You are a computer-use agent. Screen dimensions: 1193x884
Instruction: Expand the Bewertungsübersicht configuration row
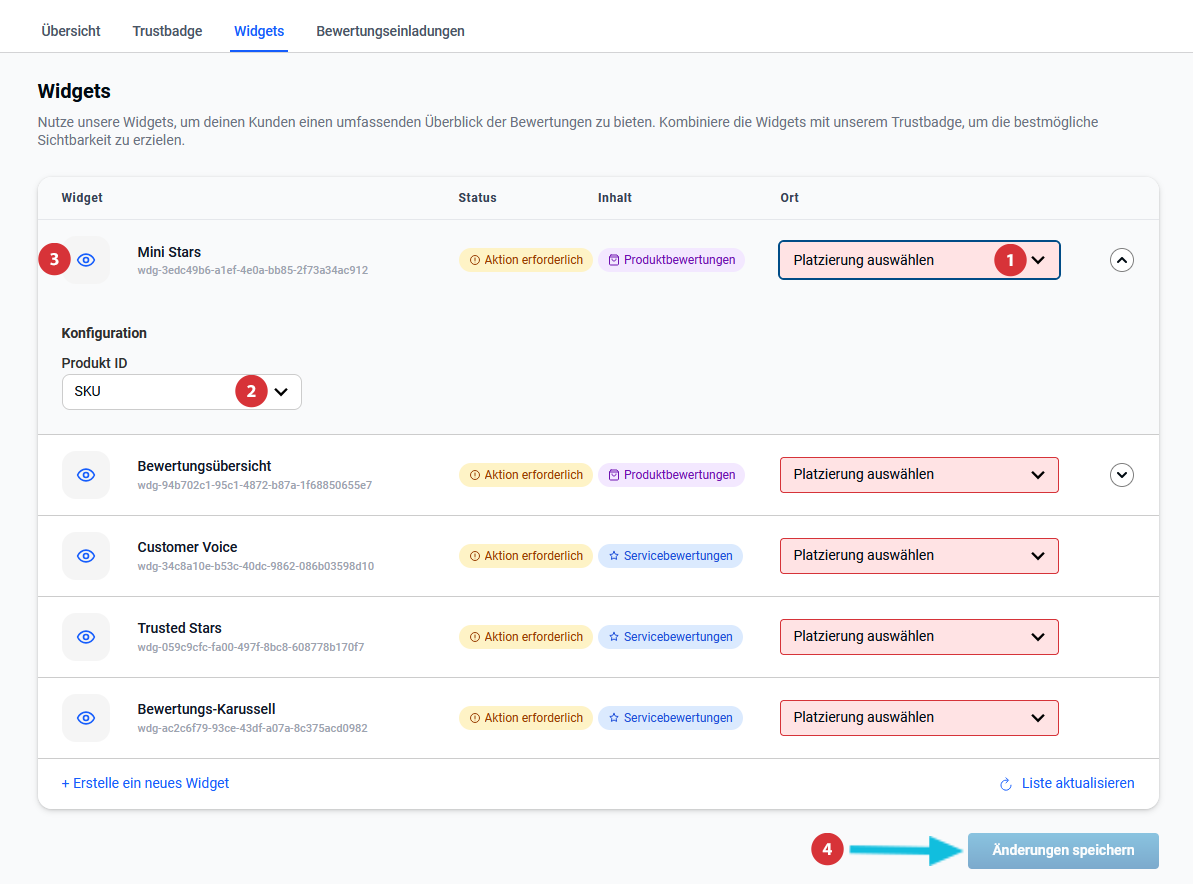pos(1122,475)
